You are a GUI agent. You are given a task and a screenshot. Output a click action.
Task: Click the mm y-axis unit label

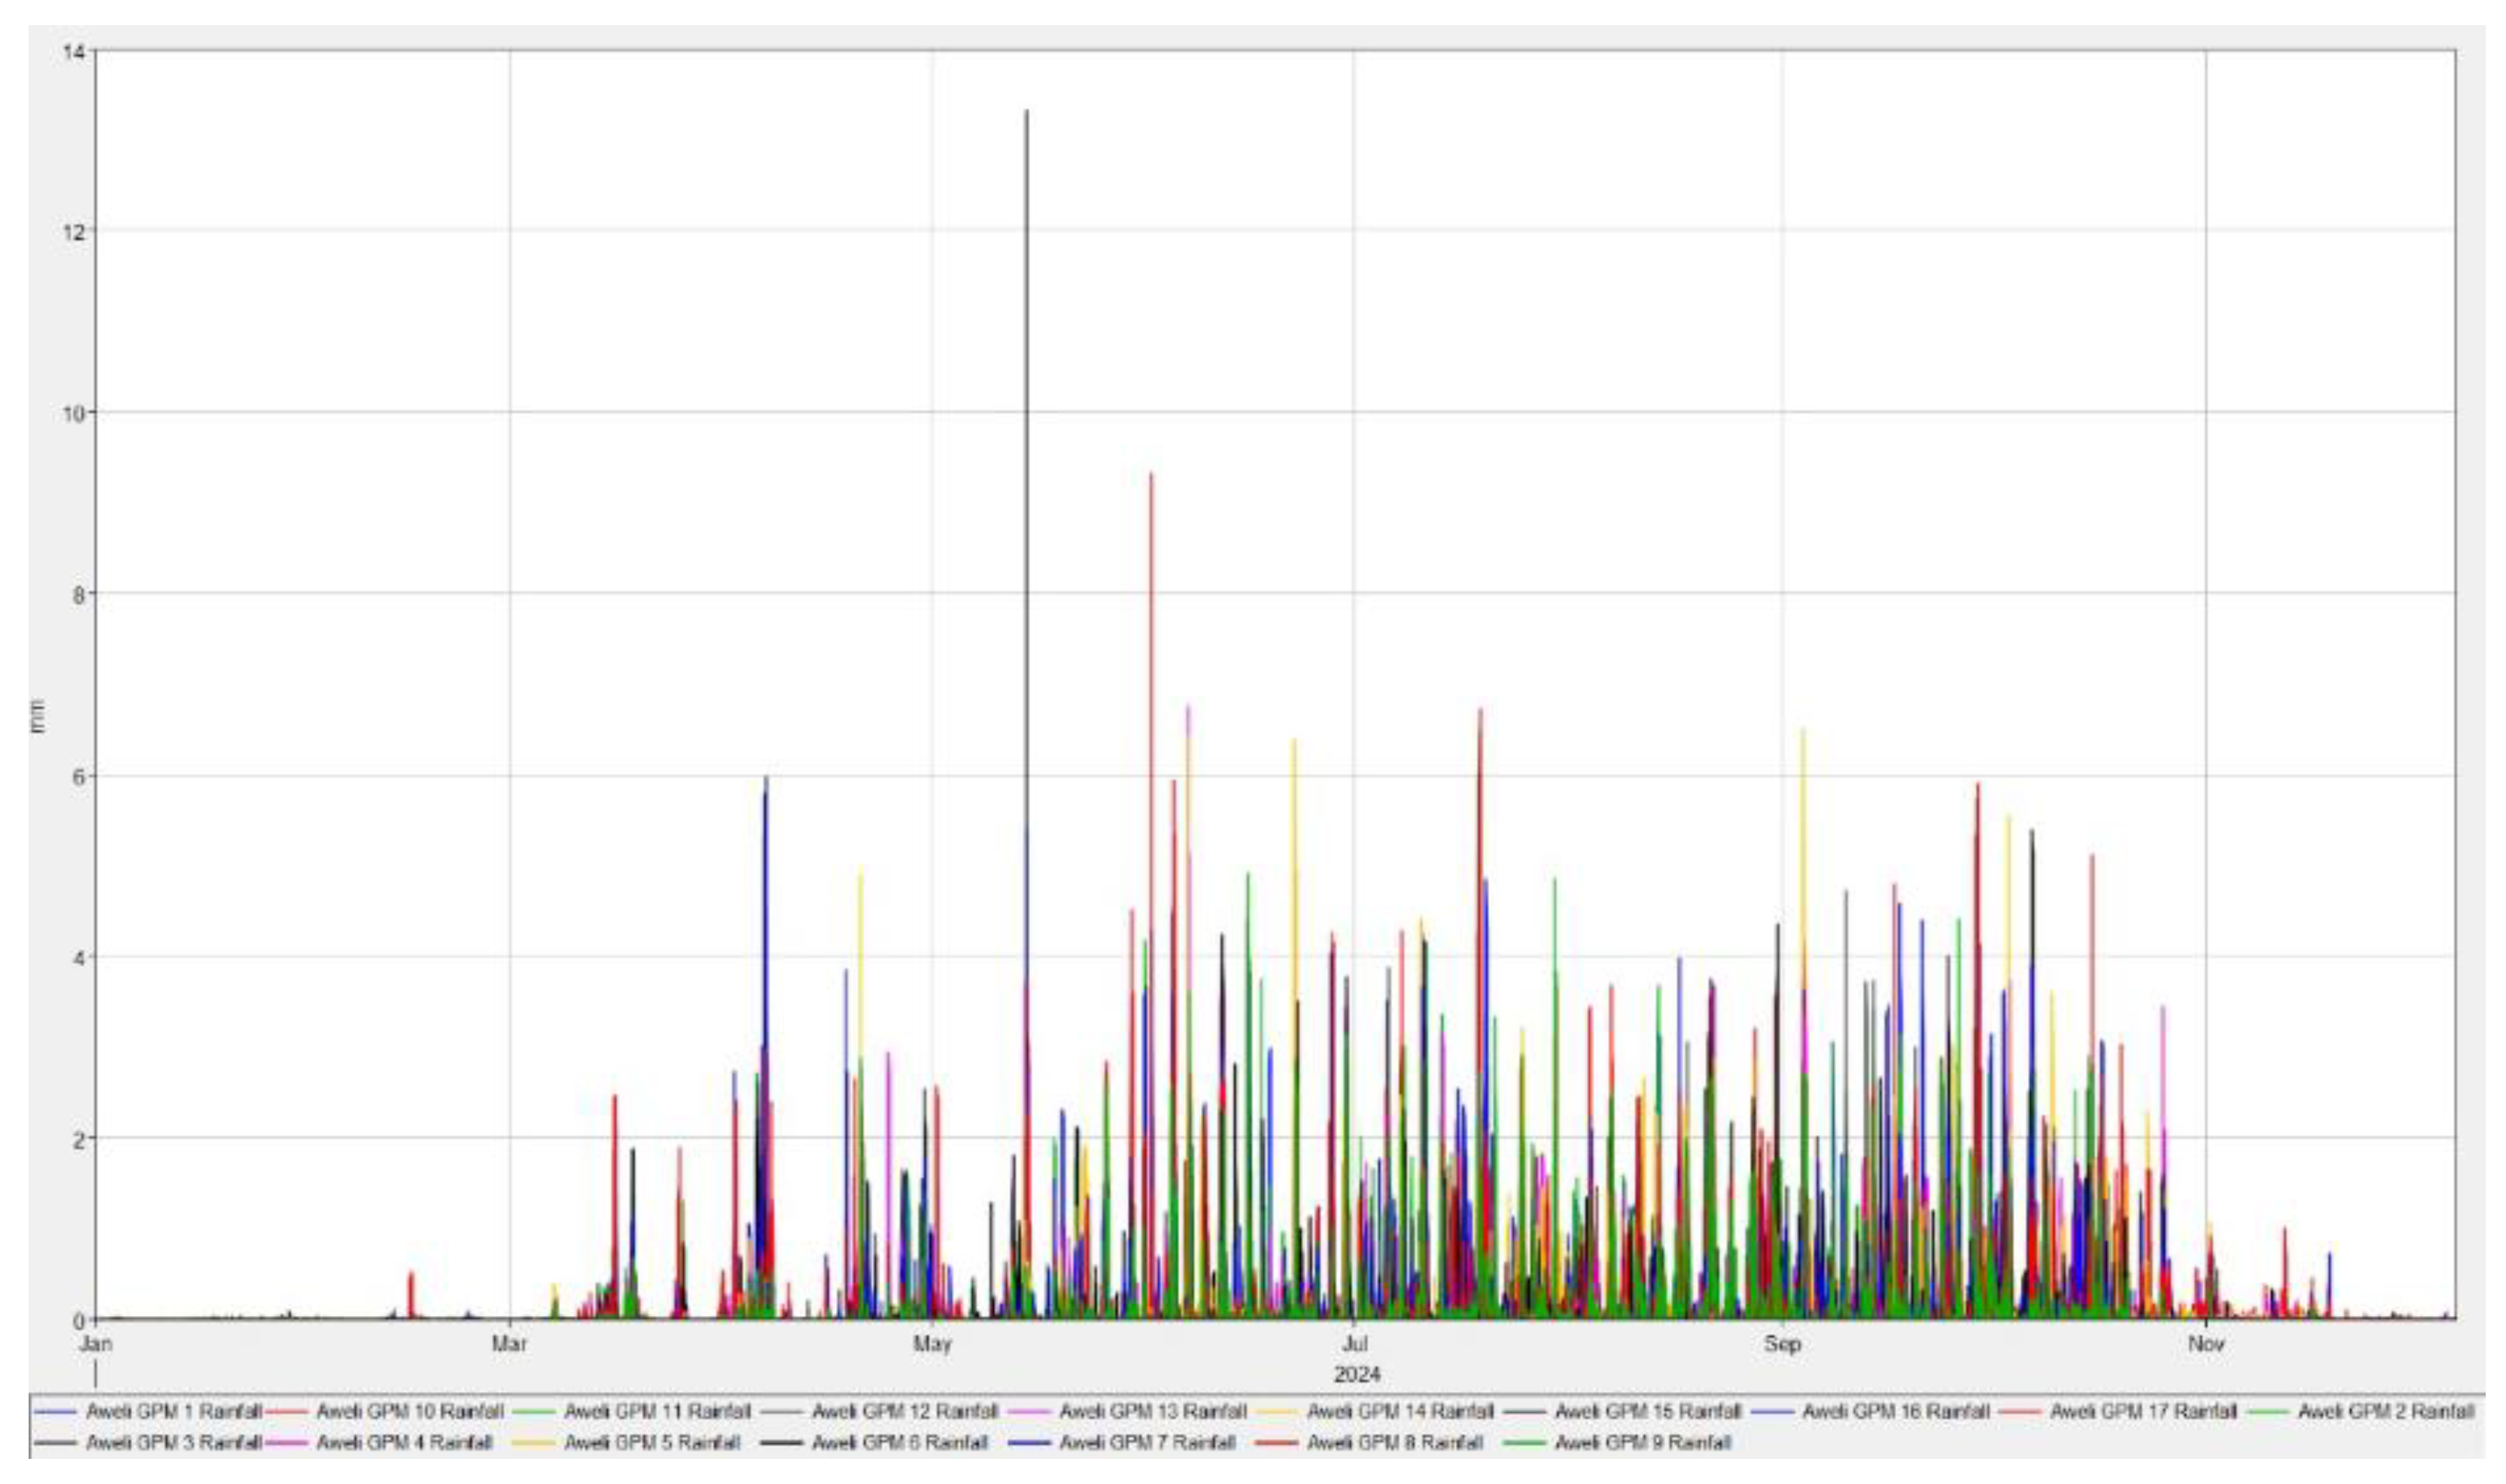(x=40, y=718)
